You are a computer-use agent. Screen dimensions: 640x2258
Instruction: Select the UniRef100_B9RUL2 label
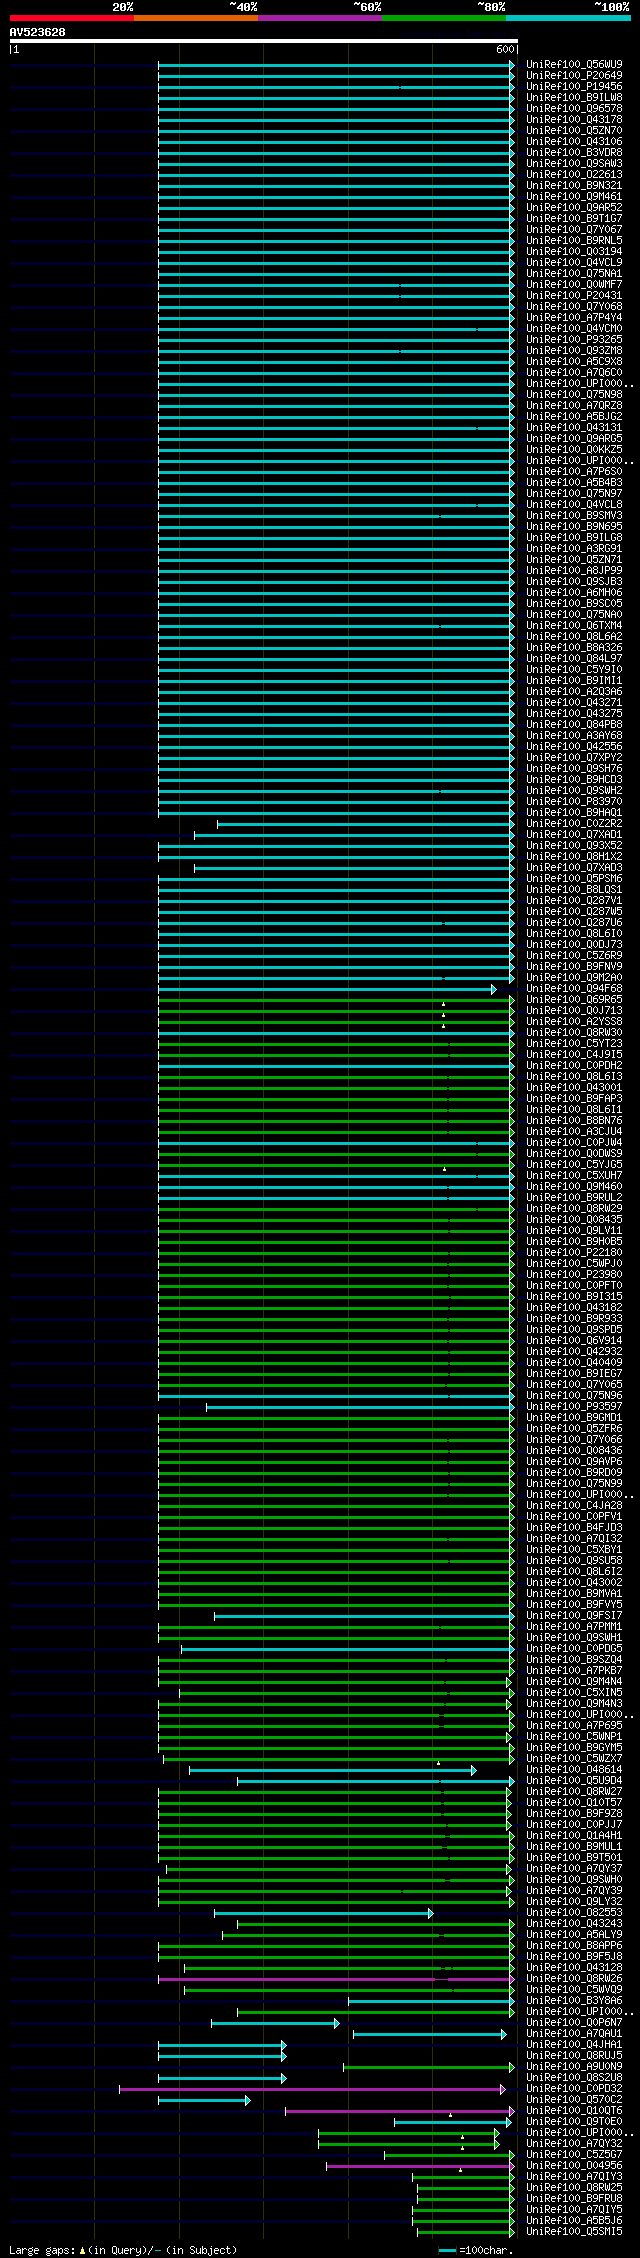(x=574, y=1197)
